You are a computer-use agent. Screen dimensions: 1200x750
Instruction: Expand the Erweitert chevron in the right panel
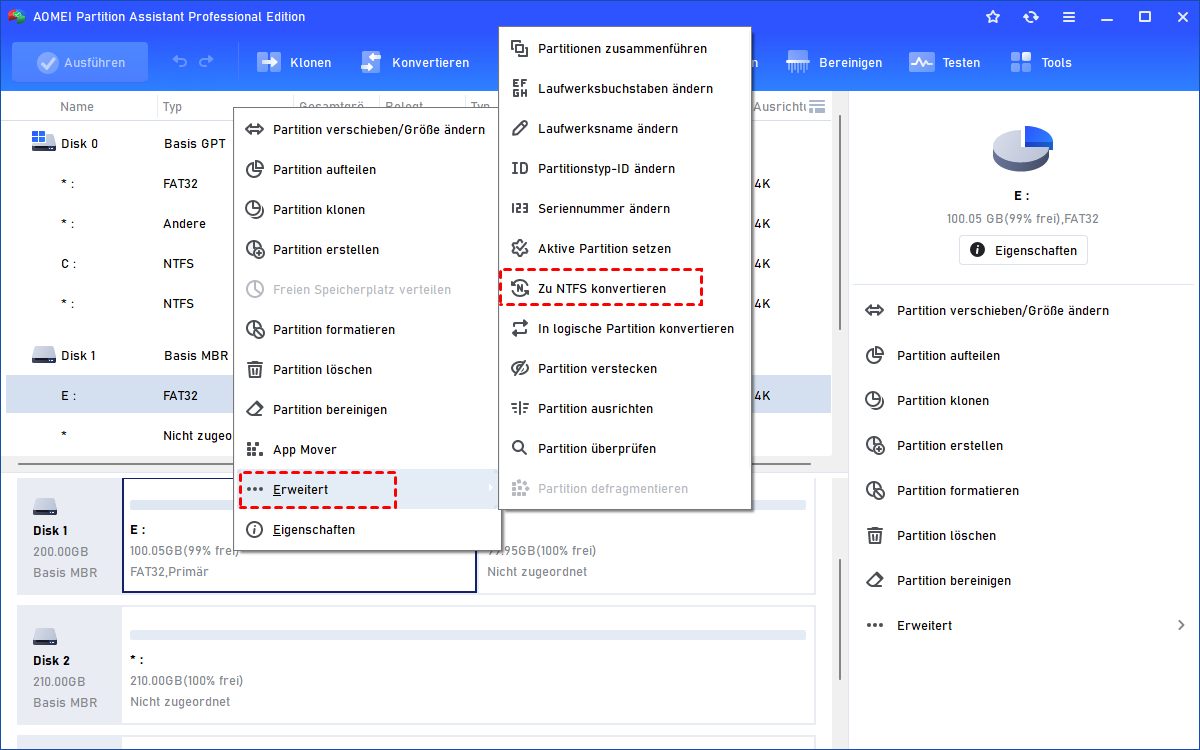point(1181,625)
